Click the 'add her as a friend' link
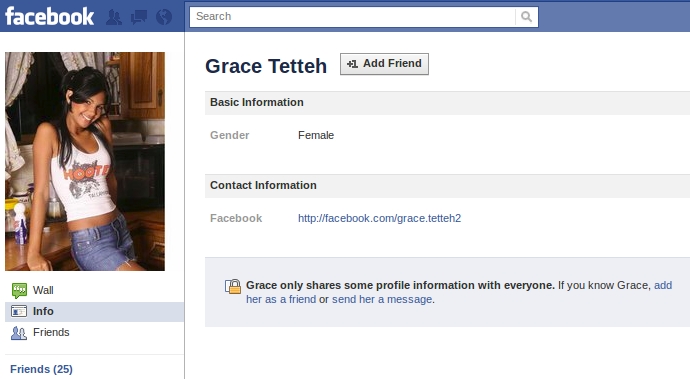This screenshot has height=379, width=690. pos(459,292)
